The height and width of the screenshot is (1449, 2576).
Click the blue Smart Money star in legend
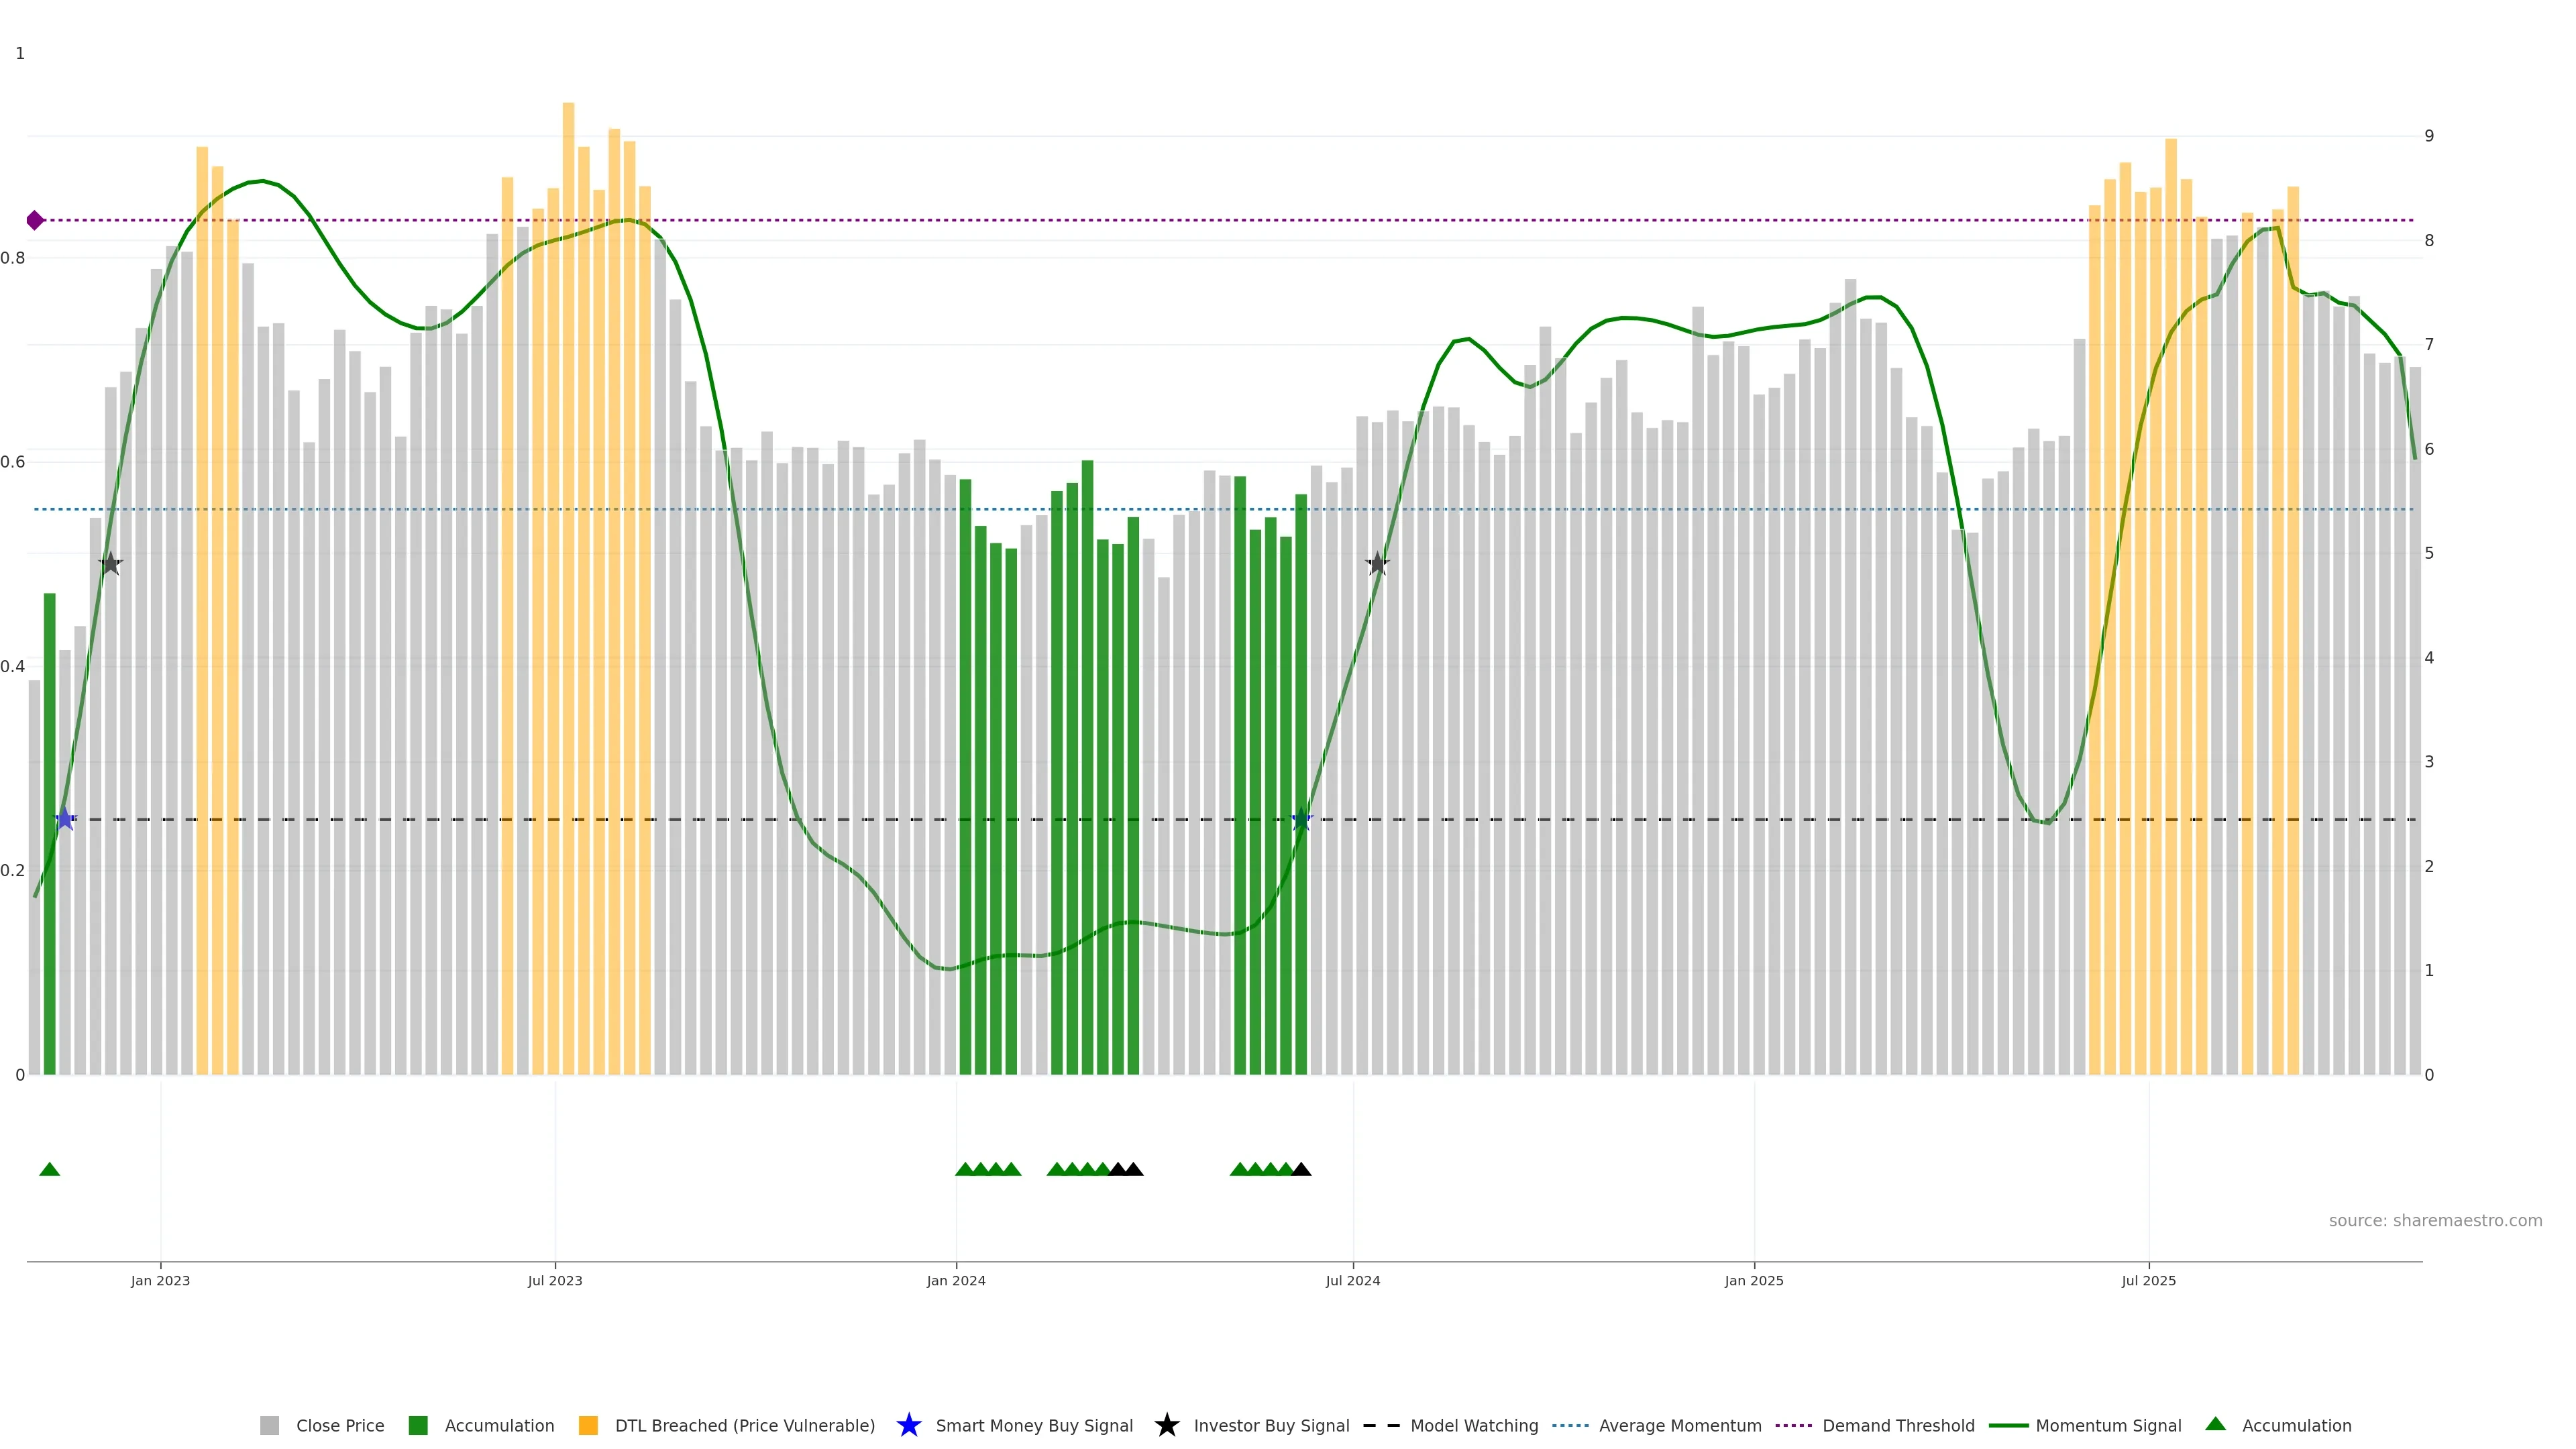[908, 1425]
